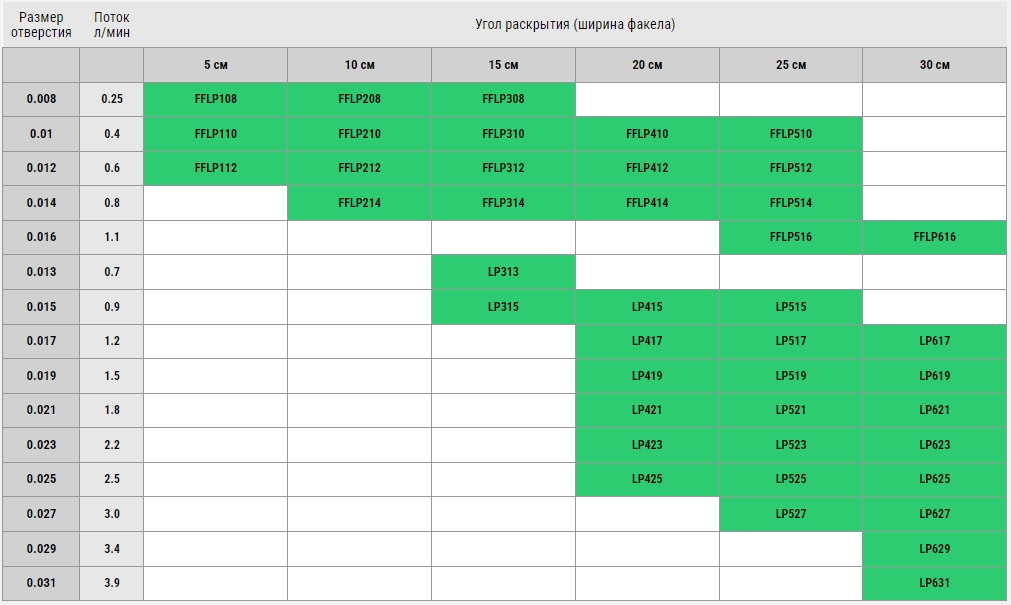Click the 5 см column header
This screenshot has width=1011, height=605.
(215, 65)
